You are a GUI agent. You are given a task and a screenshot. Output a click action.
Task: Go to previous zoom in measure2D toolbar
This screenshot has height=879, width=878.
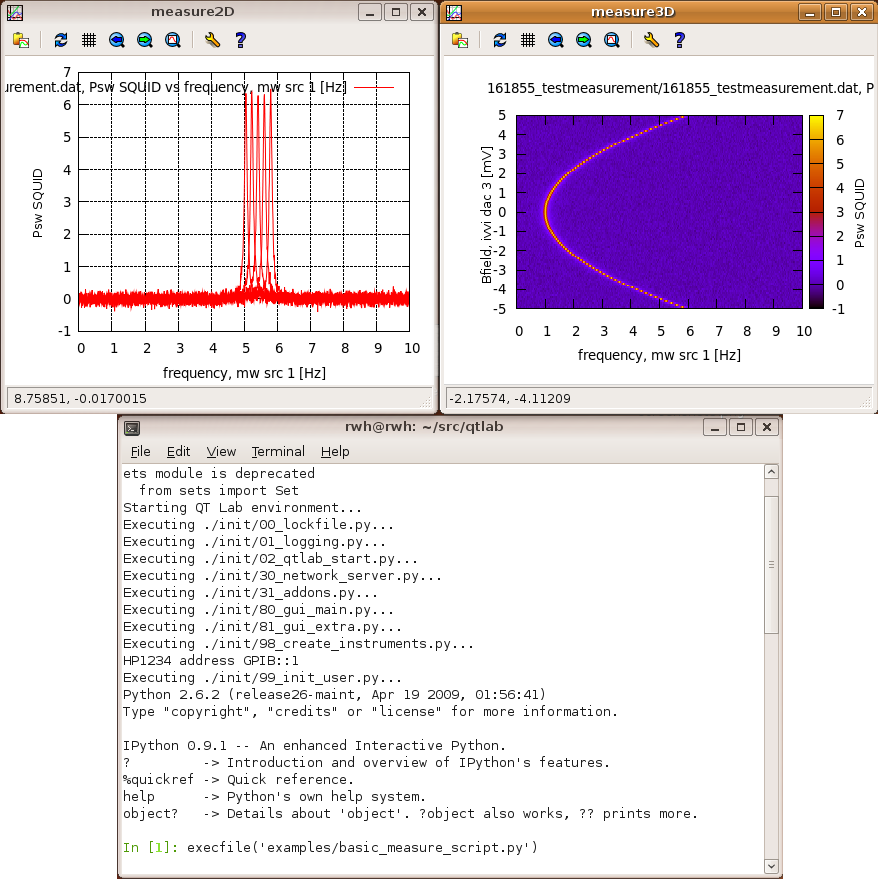(x=117, y=40)
